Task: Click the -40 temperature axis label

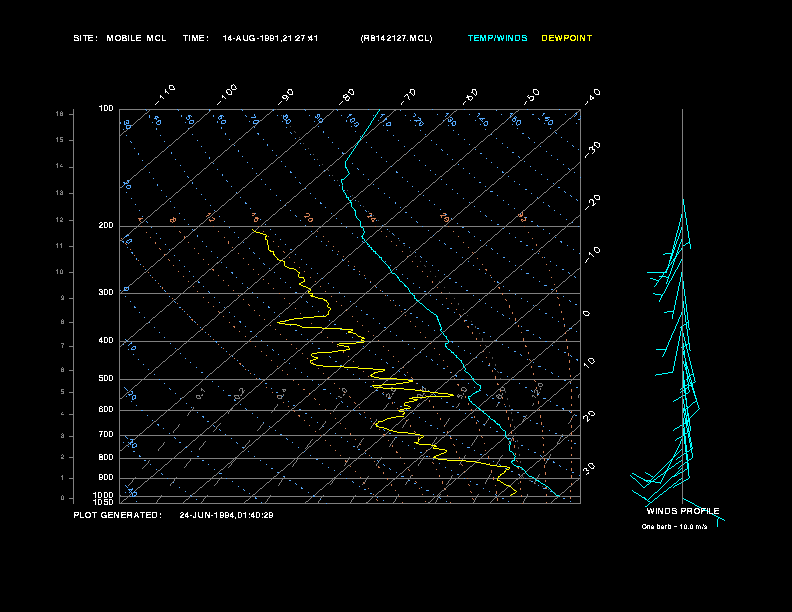Action: (x=593, y=97)
